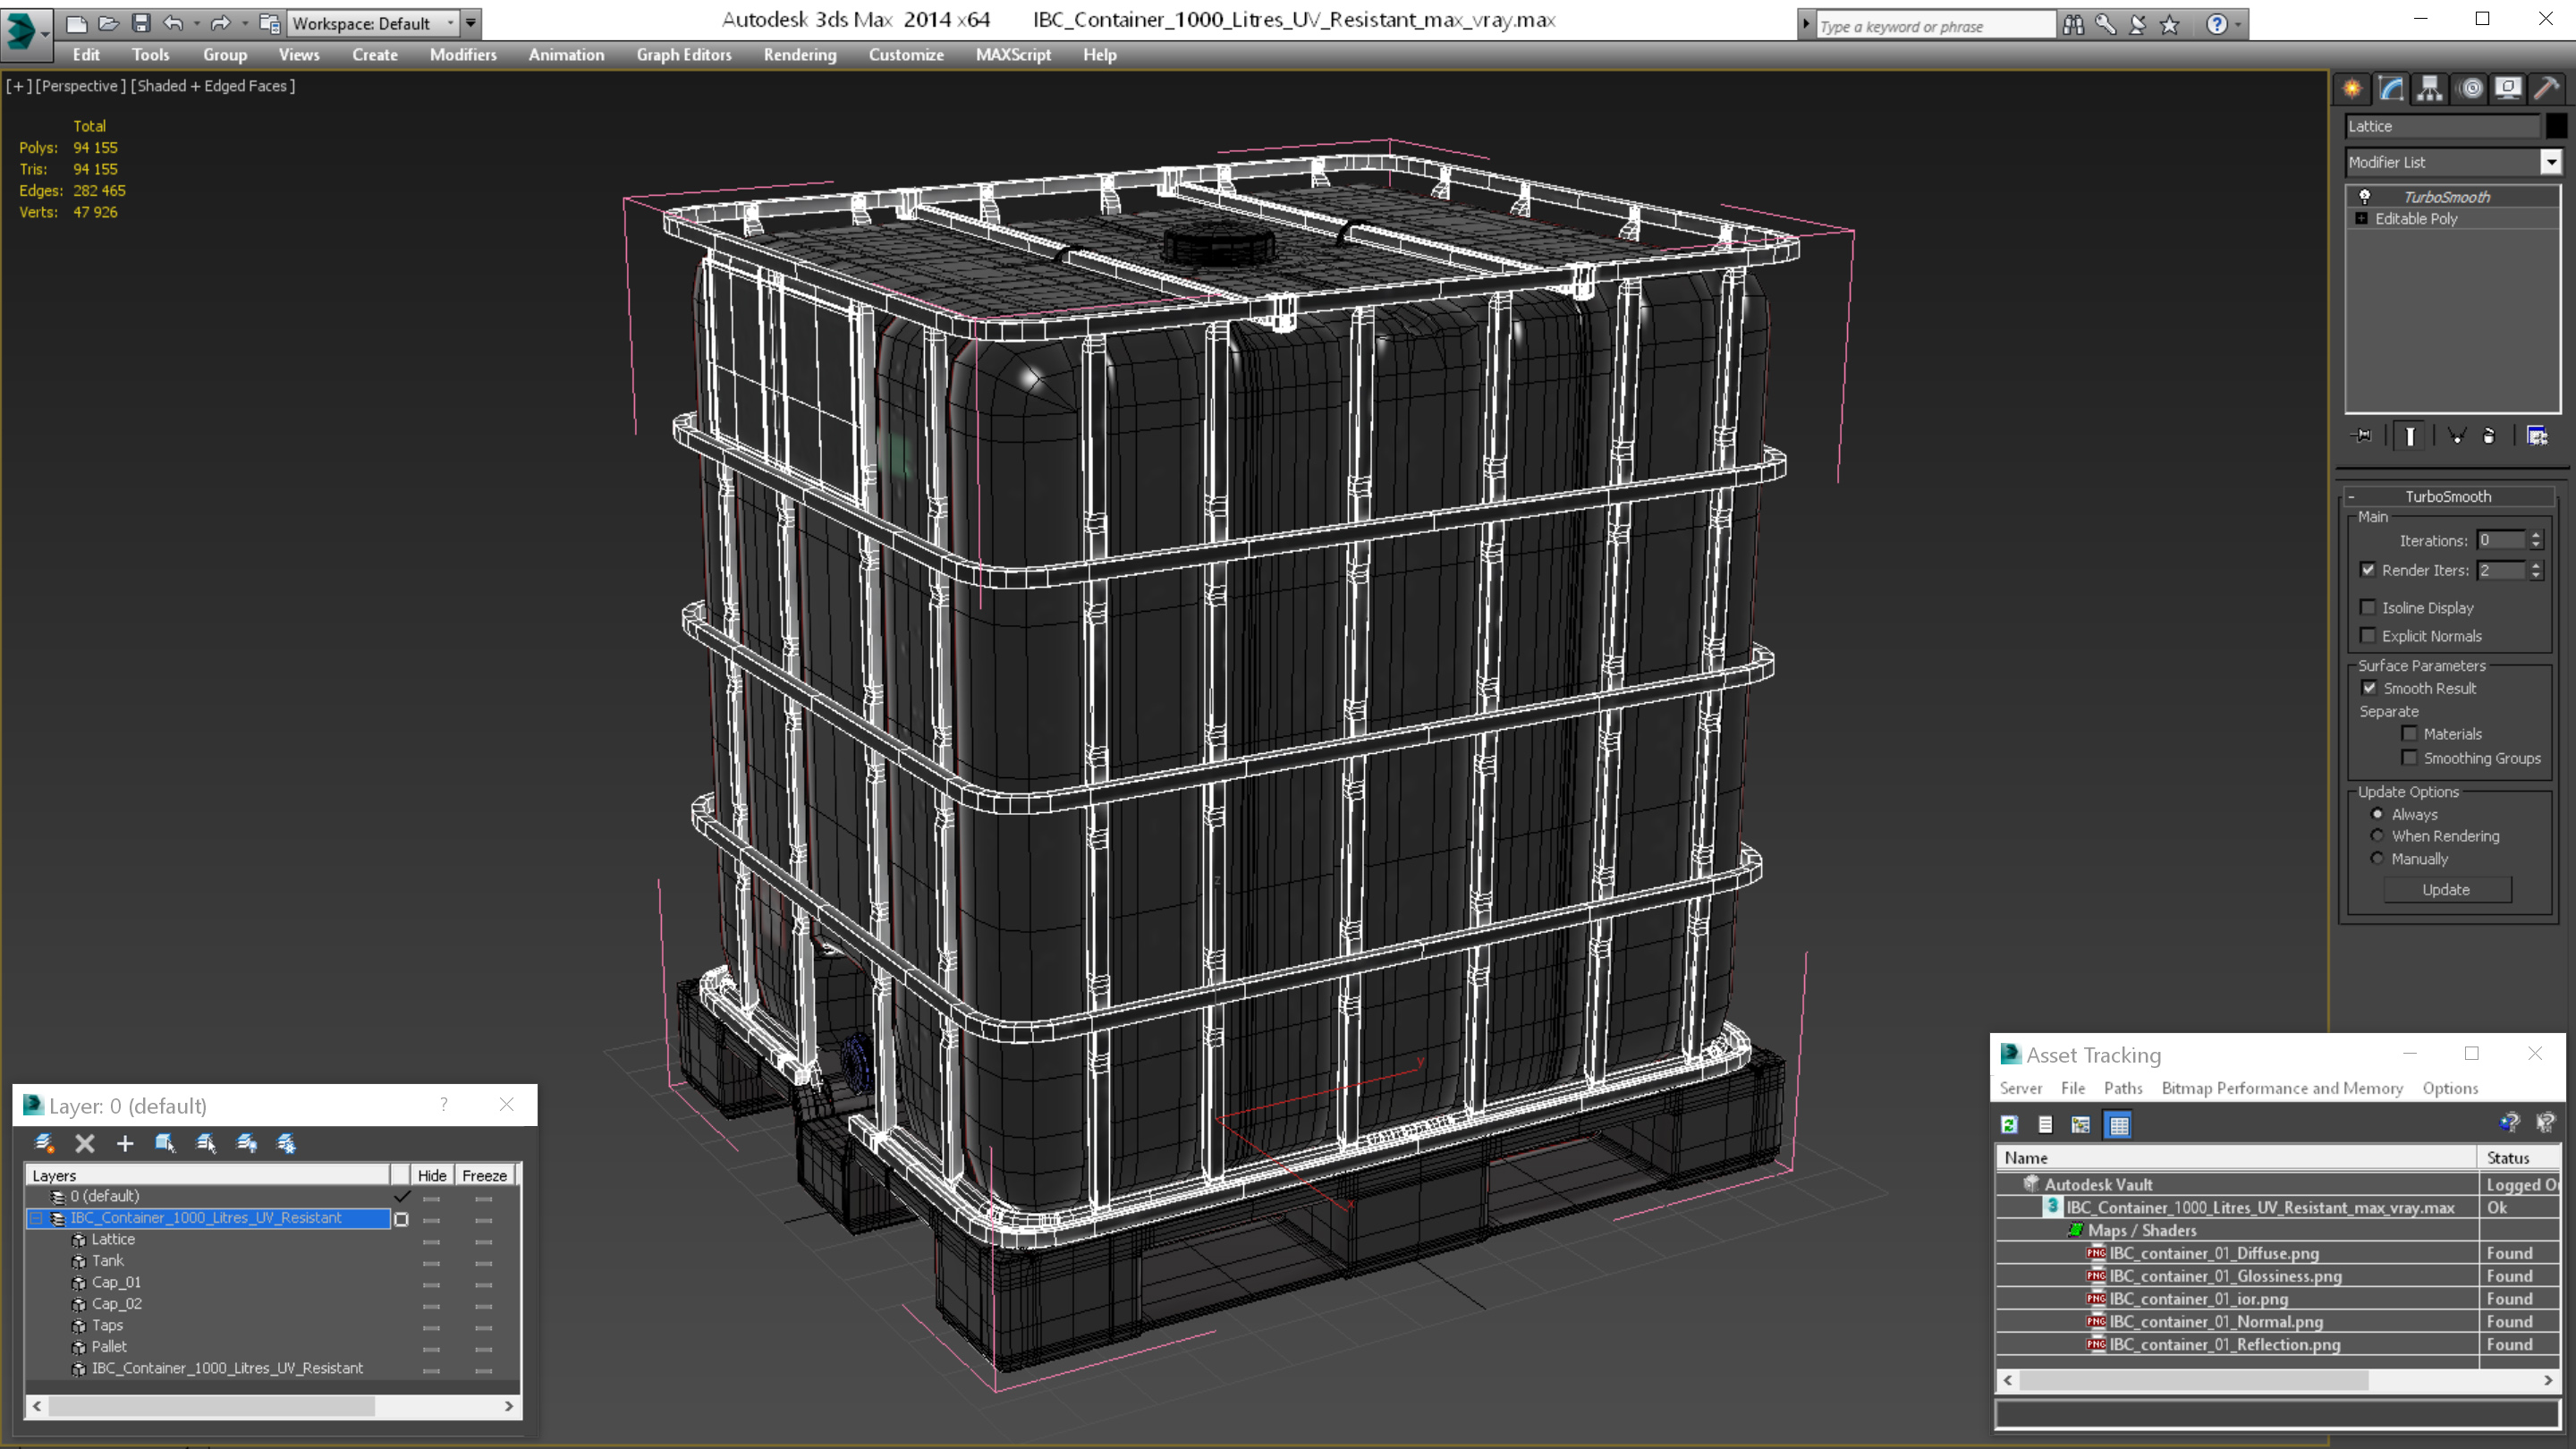Screen dimensions: 2576x1449
Task: Open the Display command panel tab
Action: click(x=2509, y=89)
